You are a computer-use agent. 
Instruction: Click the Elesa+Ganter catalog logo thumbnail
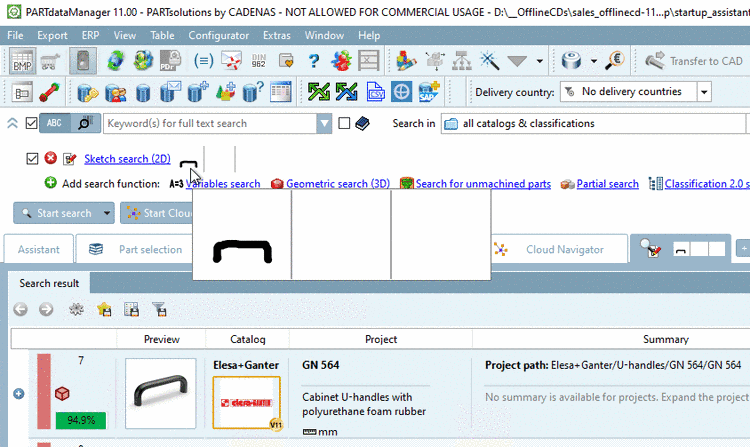pos(246,402)
